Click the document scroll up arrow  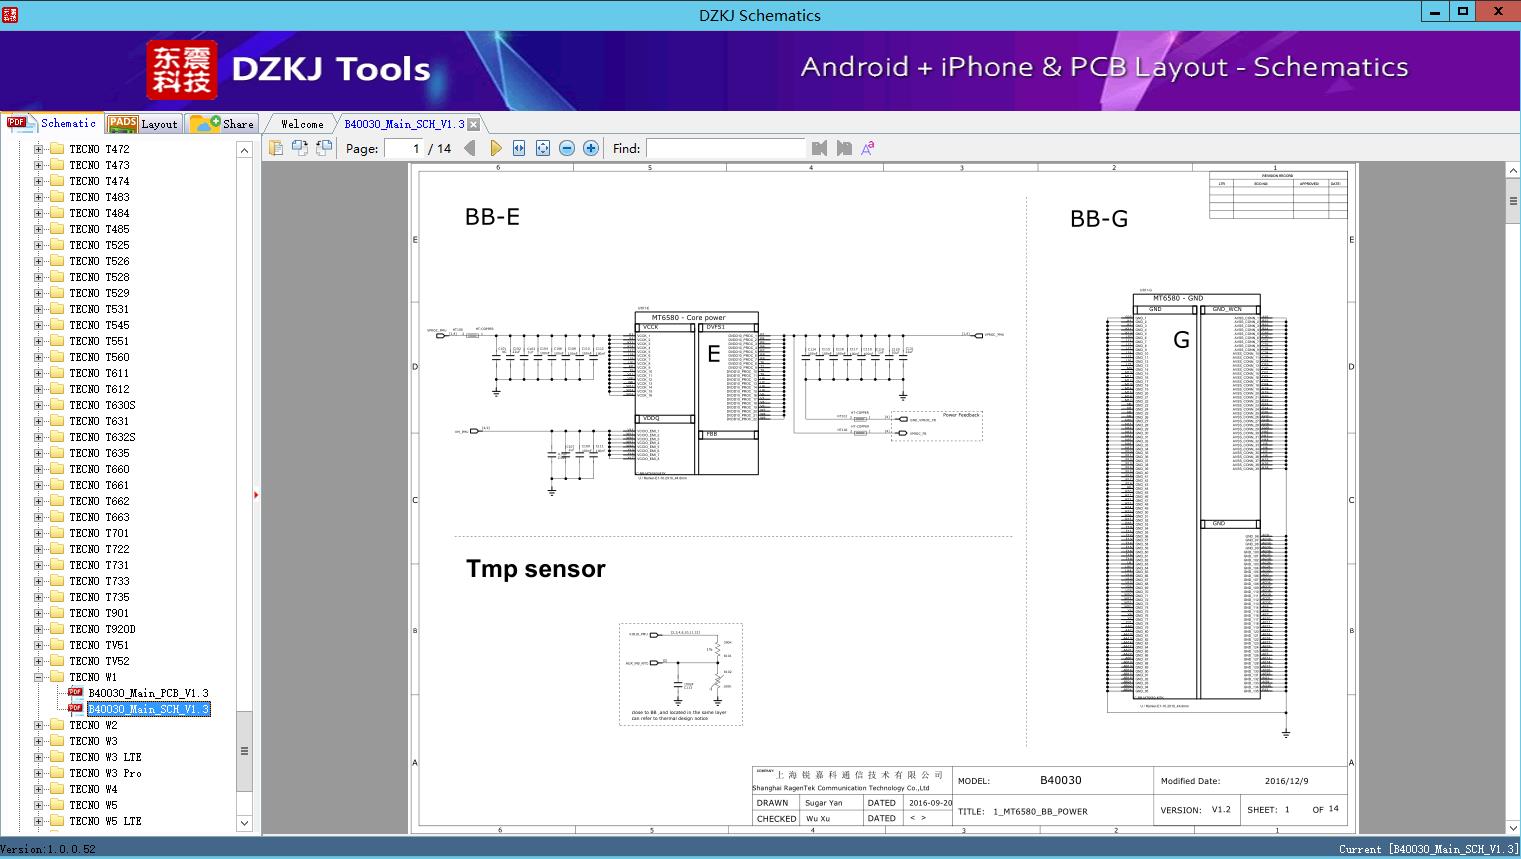pos(1513,171)
